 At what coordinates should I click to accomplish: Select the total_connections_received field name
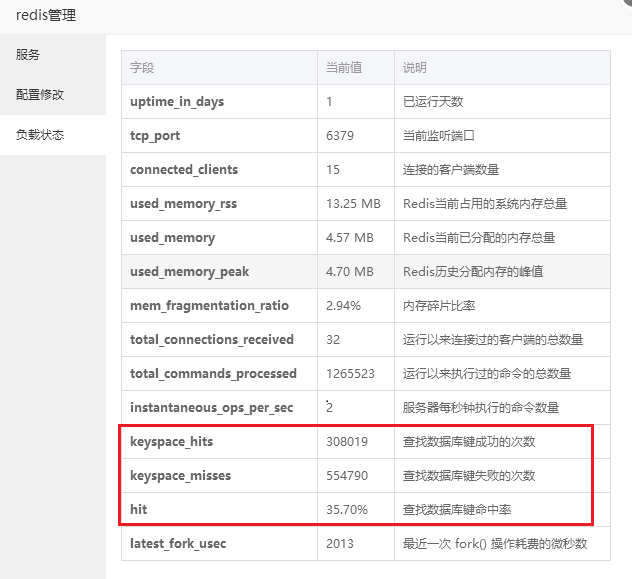tap(212, 340)
